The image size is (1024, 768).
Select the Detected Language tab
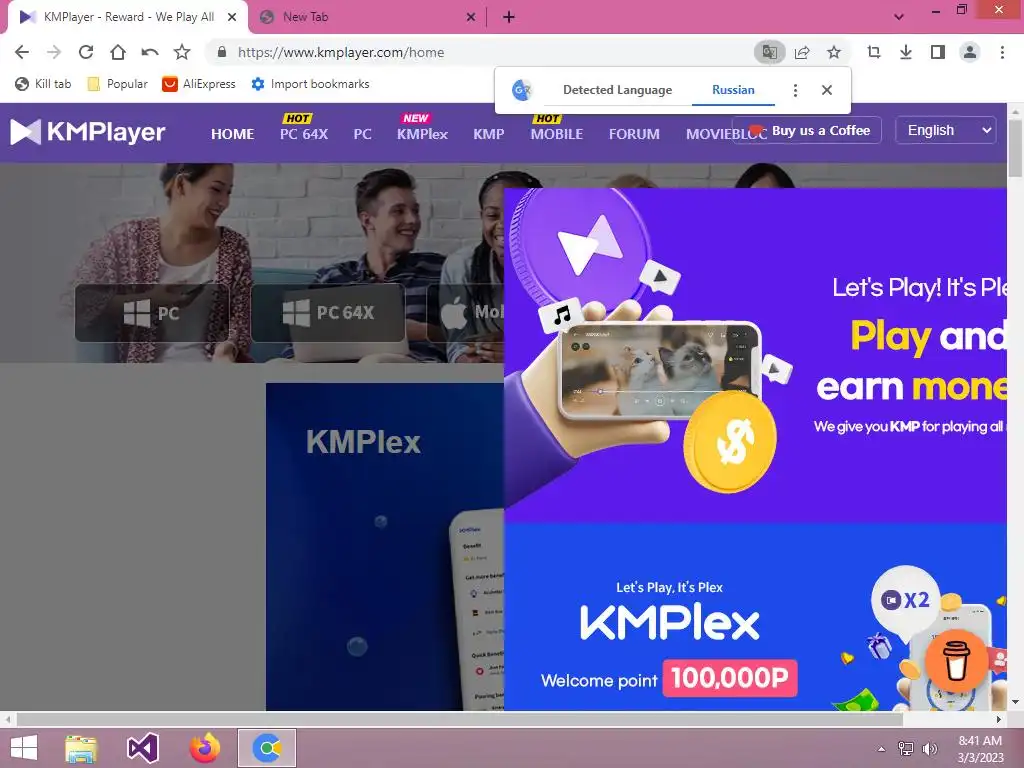pos(617,90)
